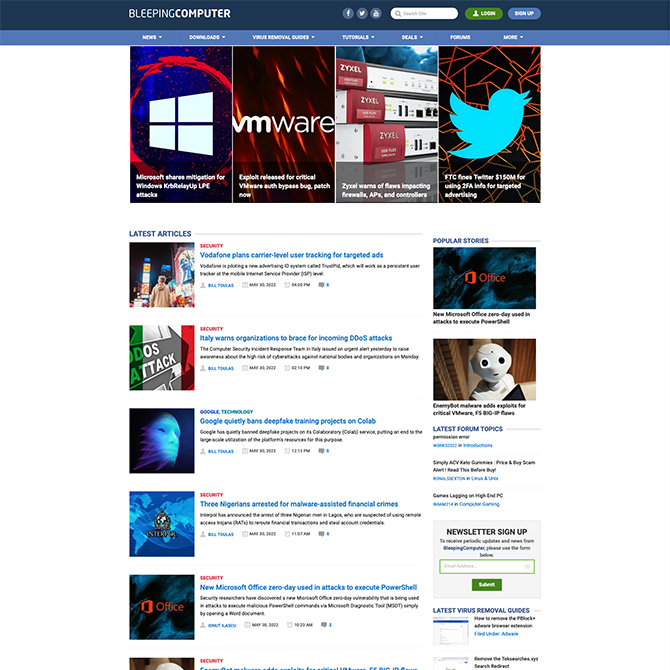Submit the newsletter sign up form
The height and width of the screenshot is (670, 670).
point(487,585)
